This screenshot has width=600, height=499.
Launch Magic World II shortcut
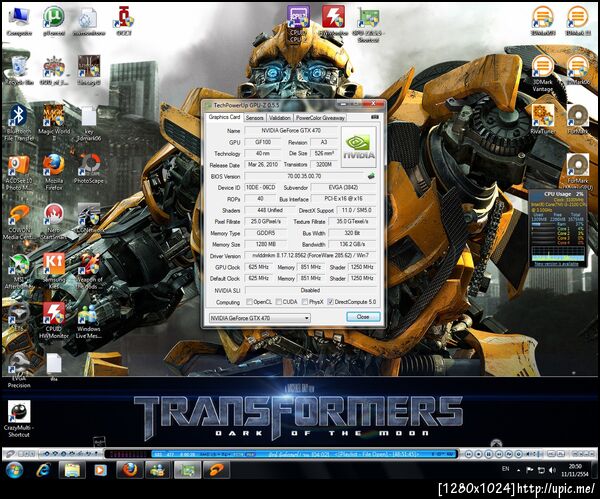pyautogui.click(x=54, y=122)
